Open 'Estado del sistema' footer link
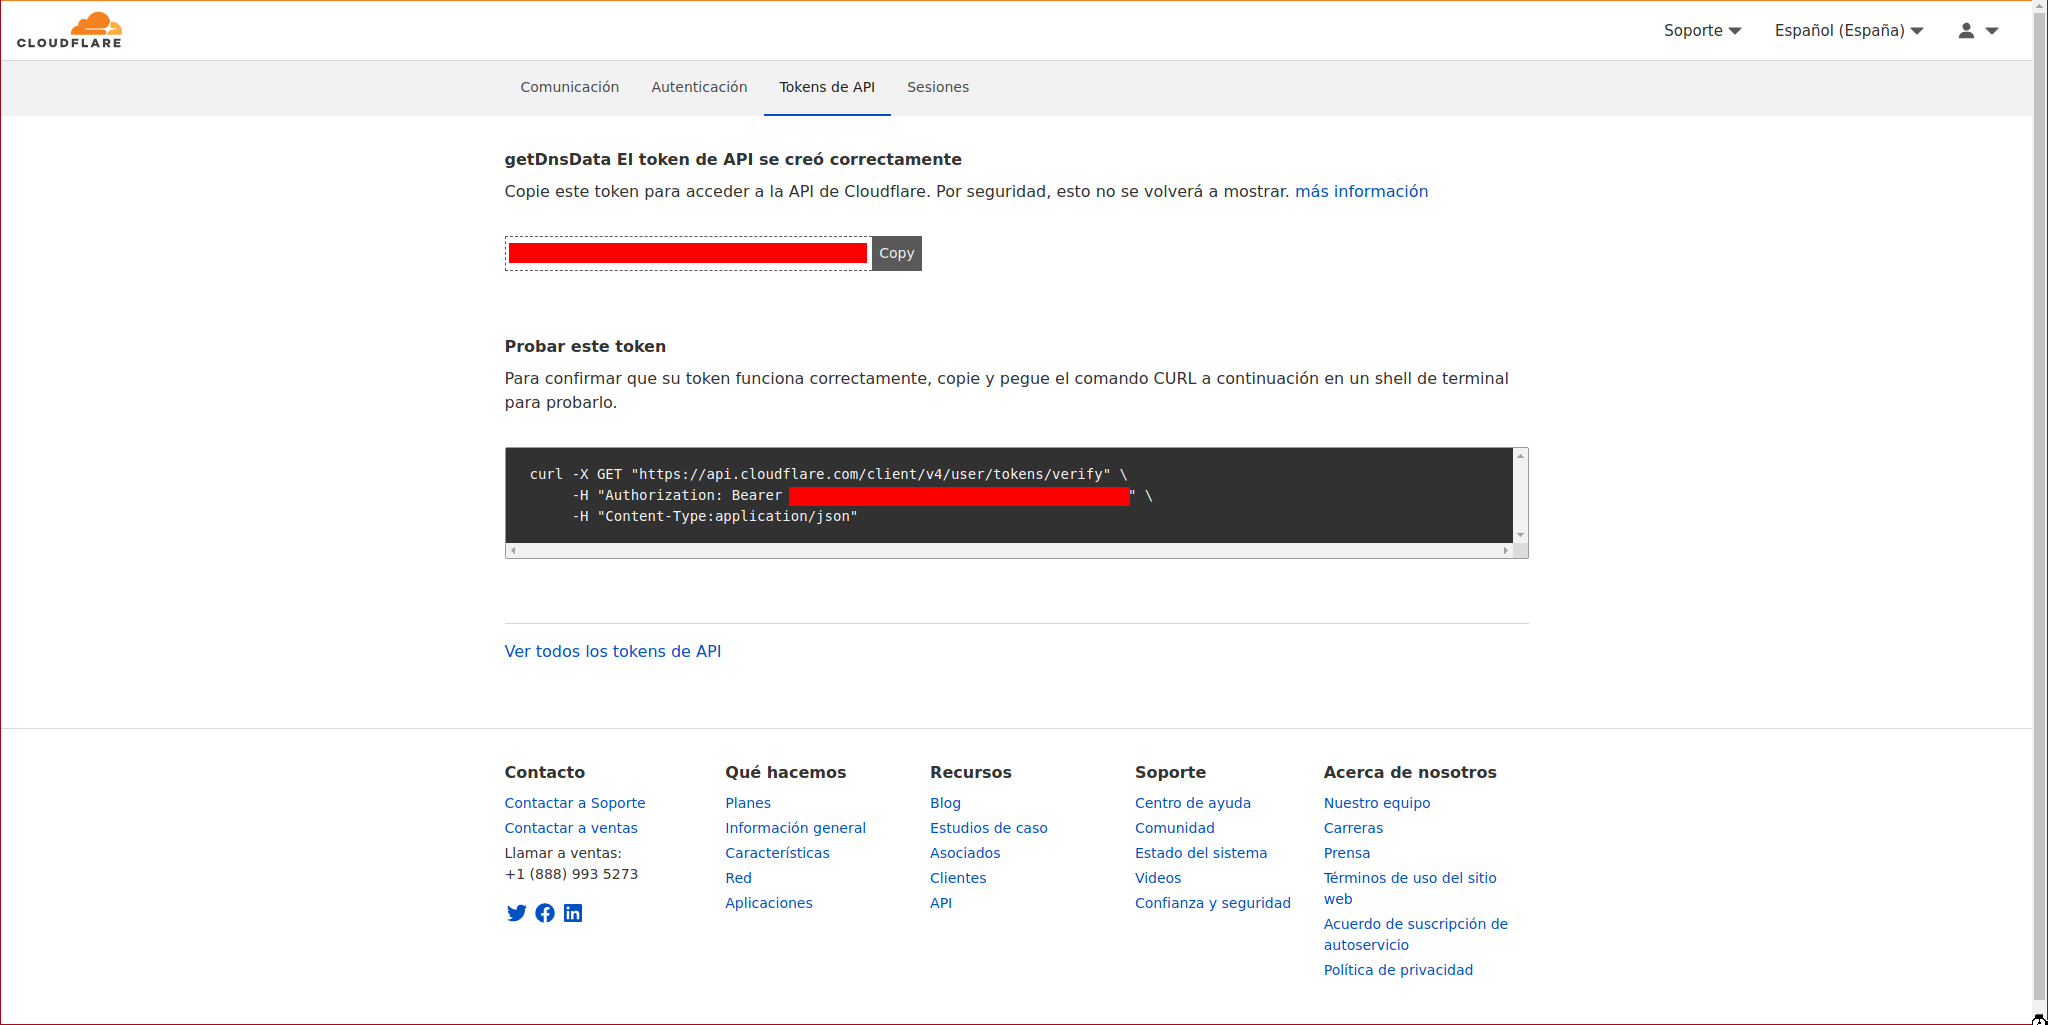The image size is (2048, 1025). click(1200, 853)
